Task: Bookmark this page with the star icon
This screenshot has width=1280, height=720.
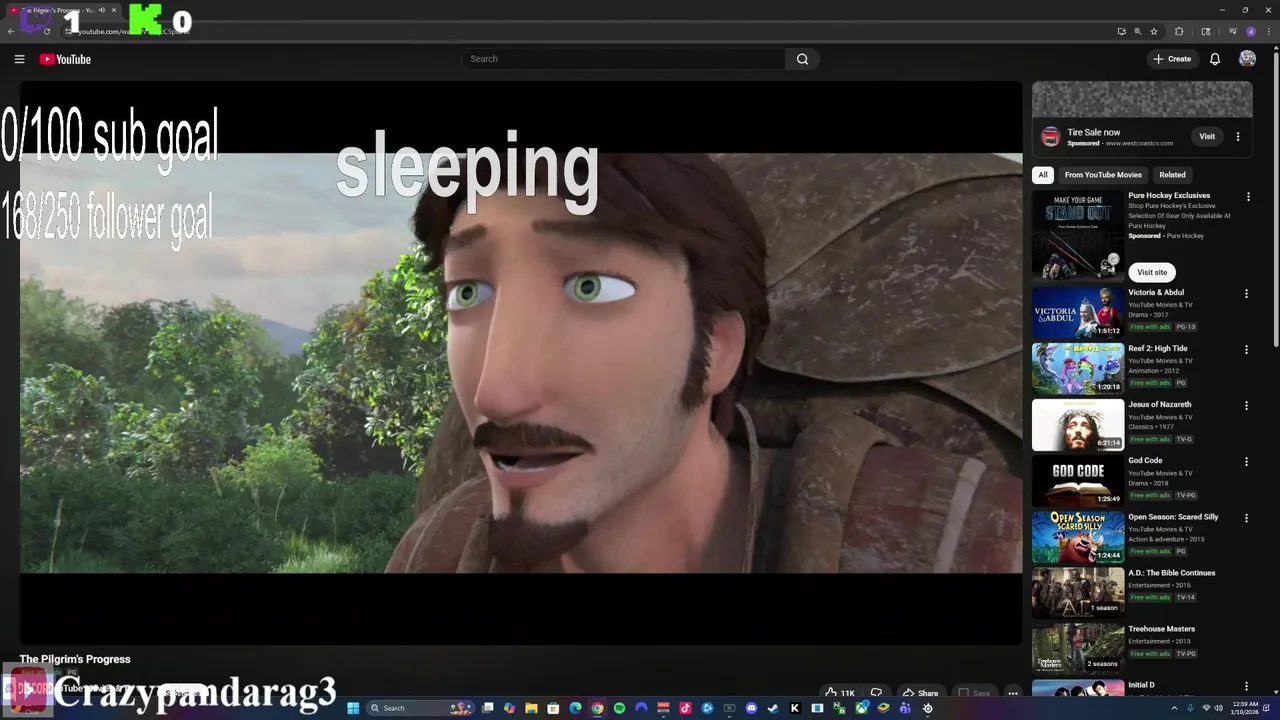Action: pos(1154,31)
